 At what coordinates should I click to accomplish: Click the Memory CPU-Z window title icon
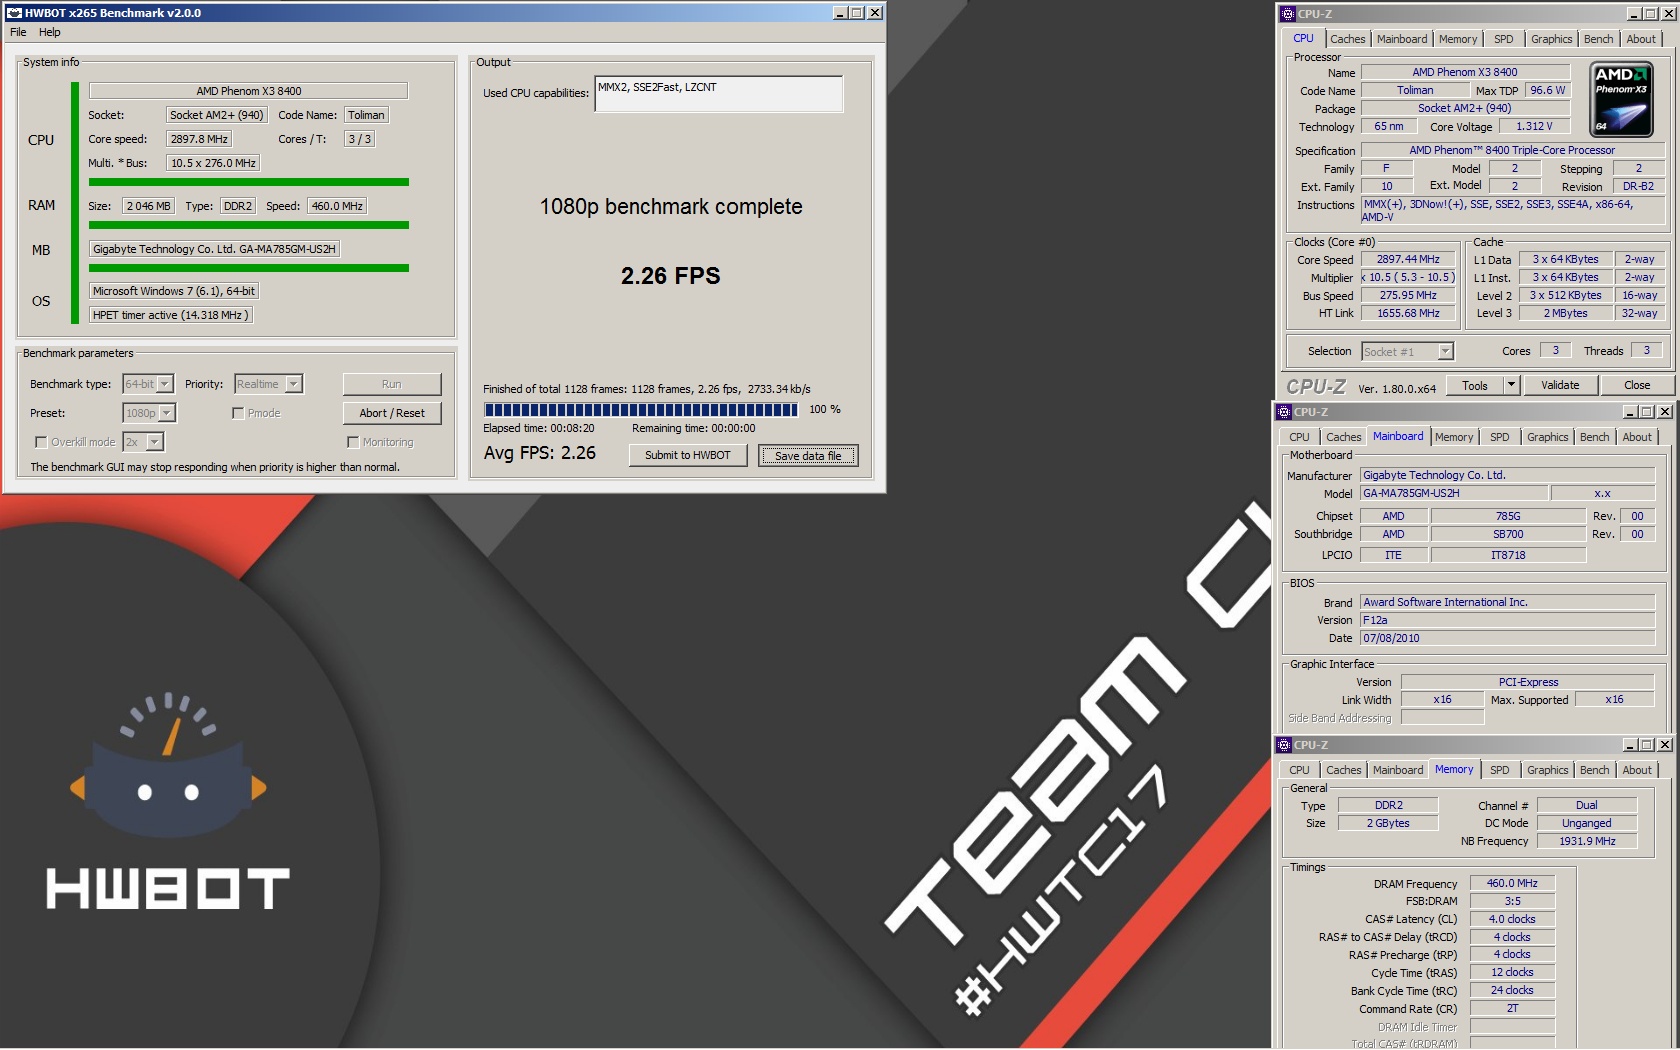1284,745
